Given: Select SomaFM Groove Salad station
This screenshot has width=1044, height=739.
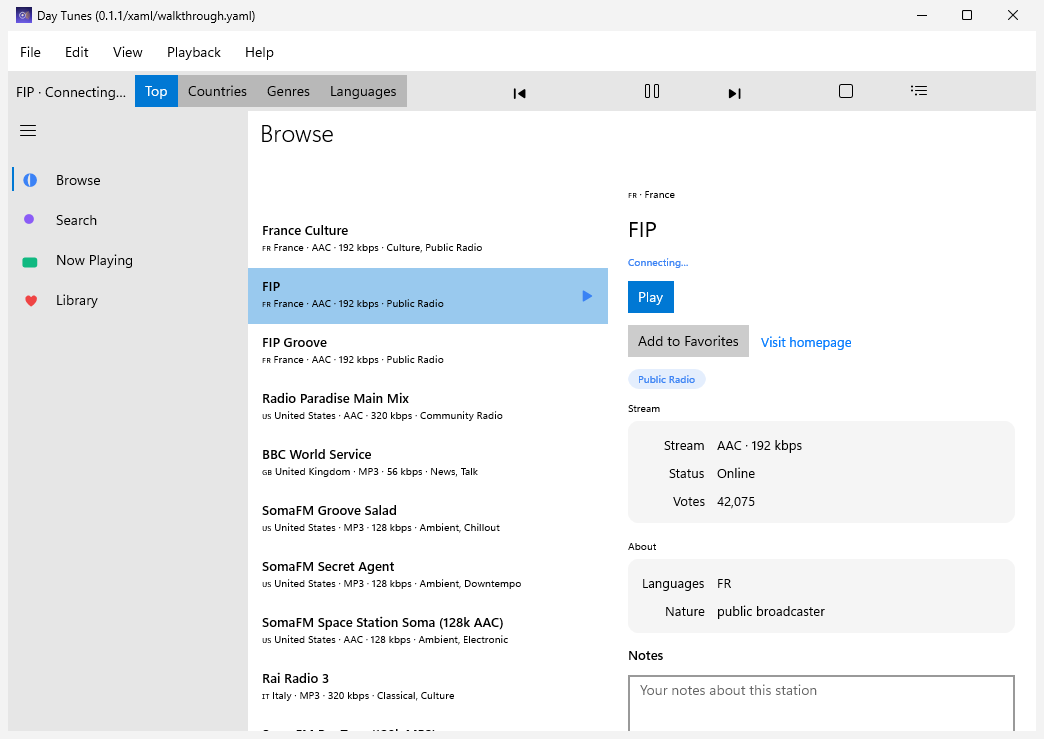Looking at the screenshot, I should (427, 519).
